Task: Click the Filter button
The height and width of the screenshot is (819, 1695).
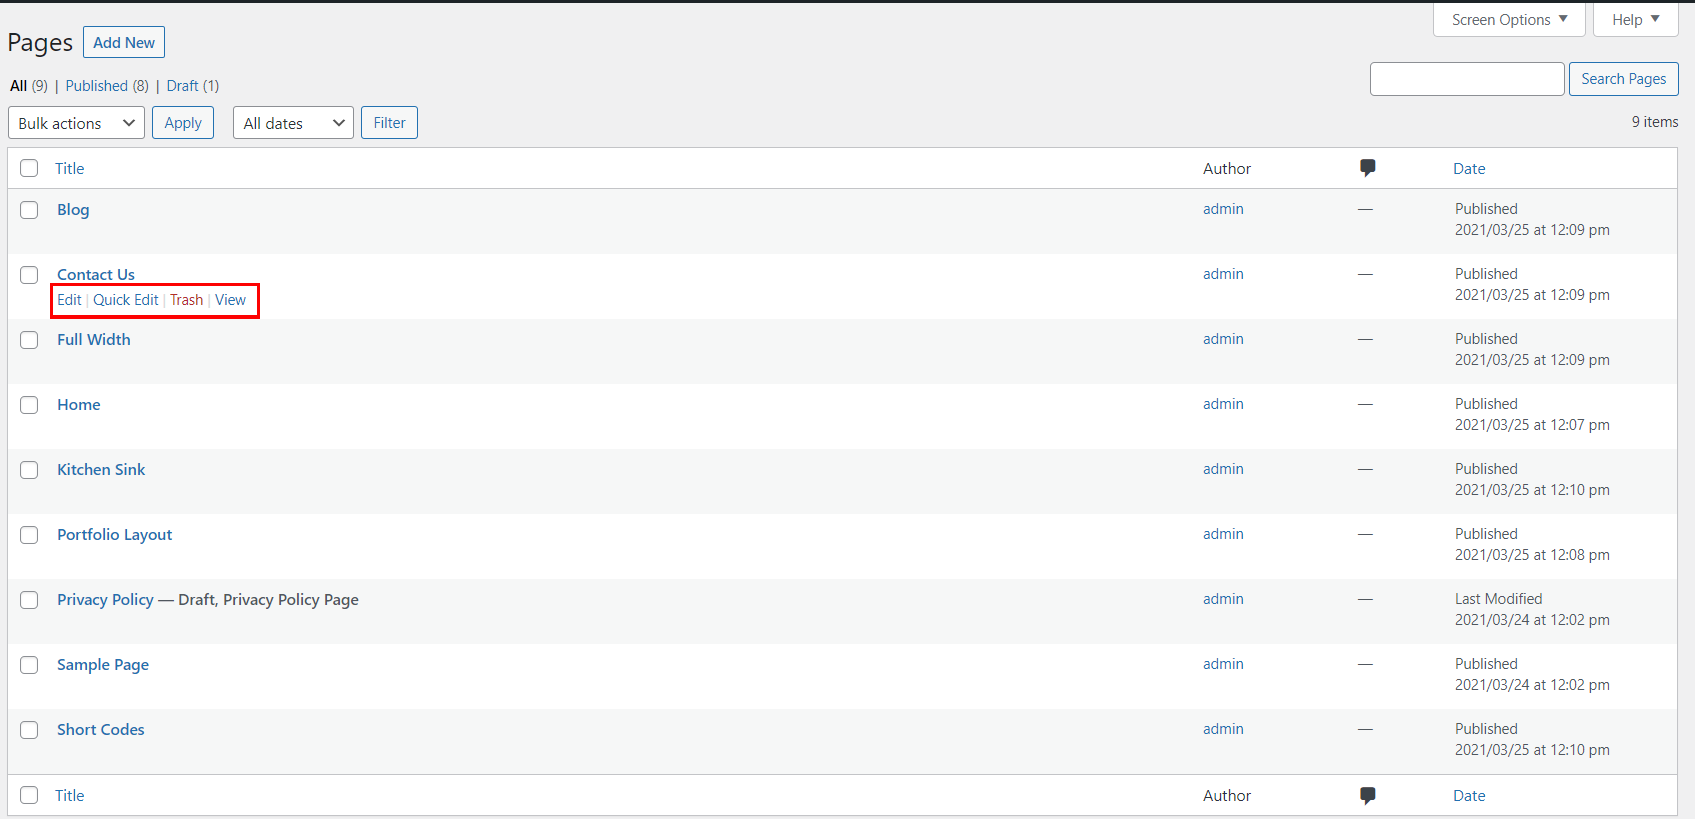Action: [389, 123]
